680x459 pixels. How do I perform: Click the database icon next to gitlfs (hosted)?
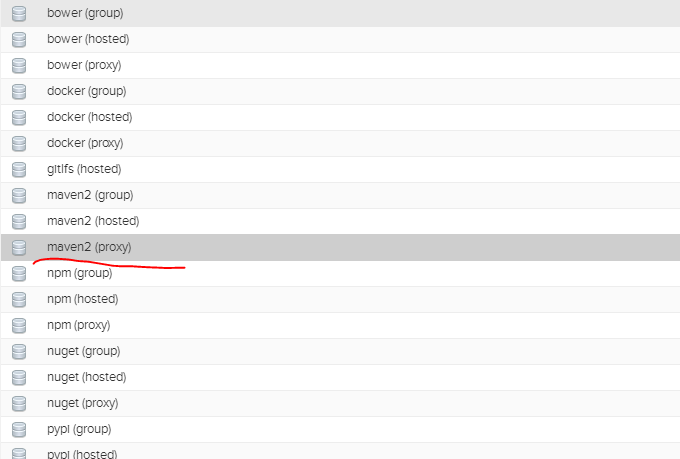pyautogui.click(x=19, y=170)
